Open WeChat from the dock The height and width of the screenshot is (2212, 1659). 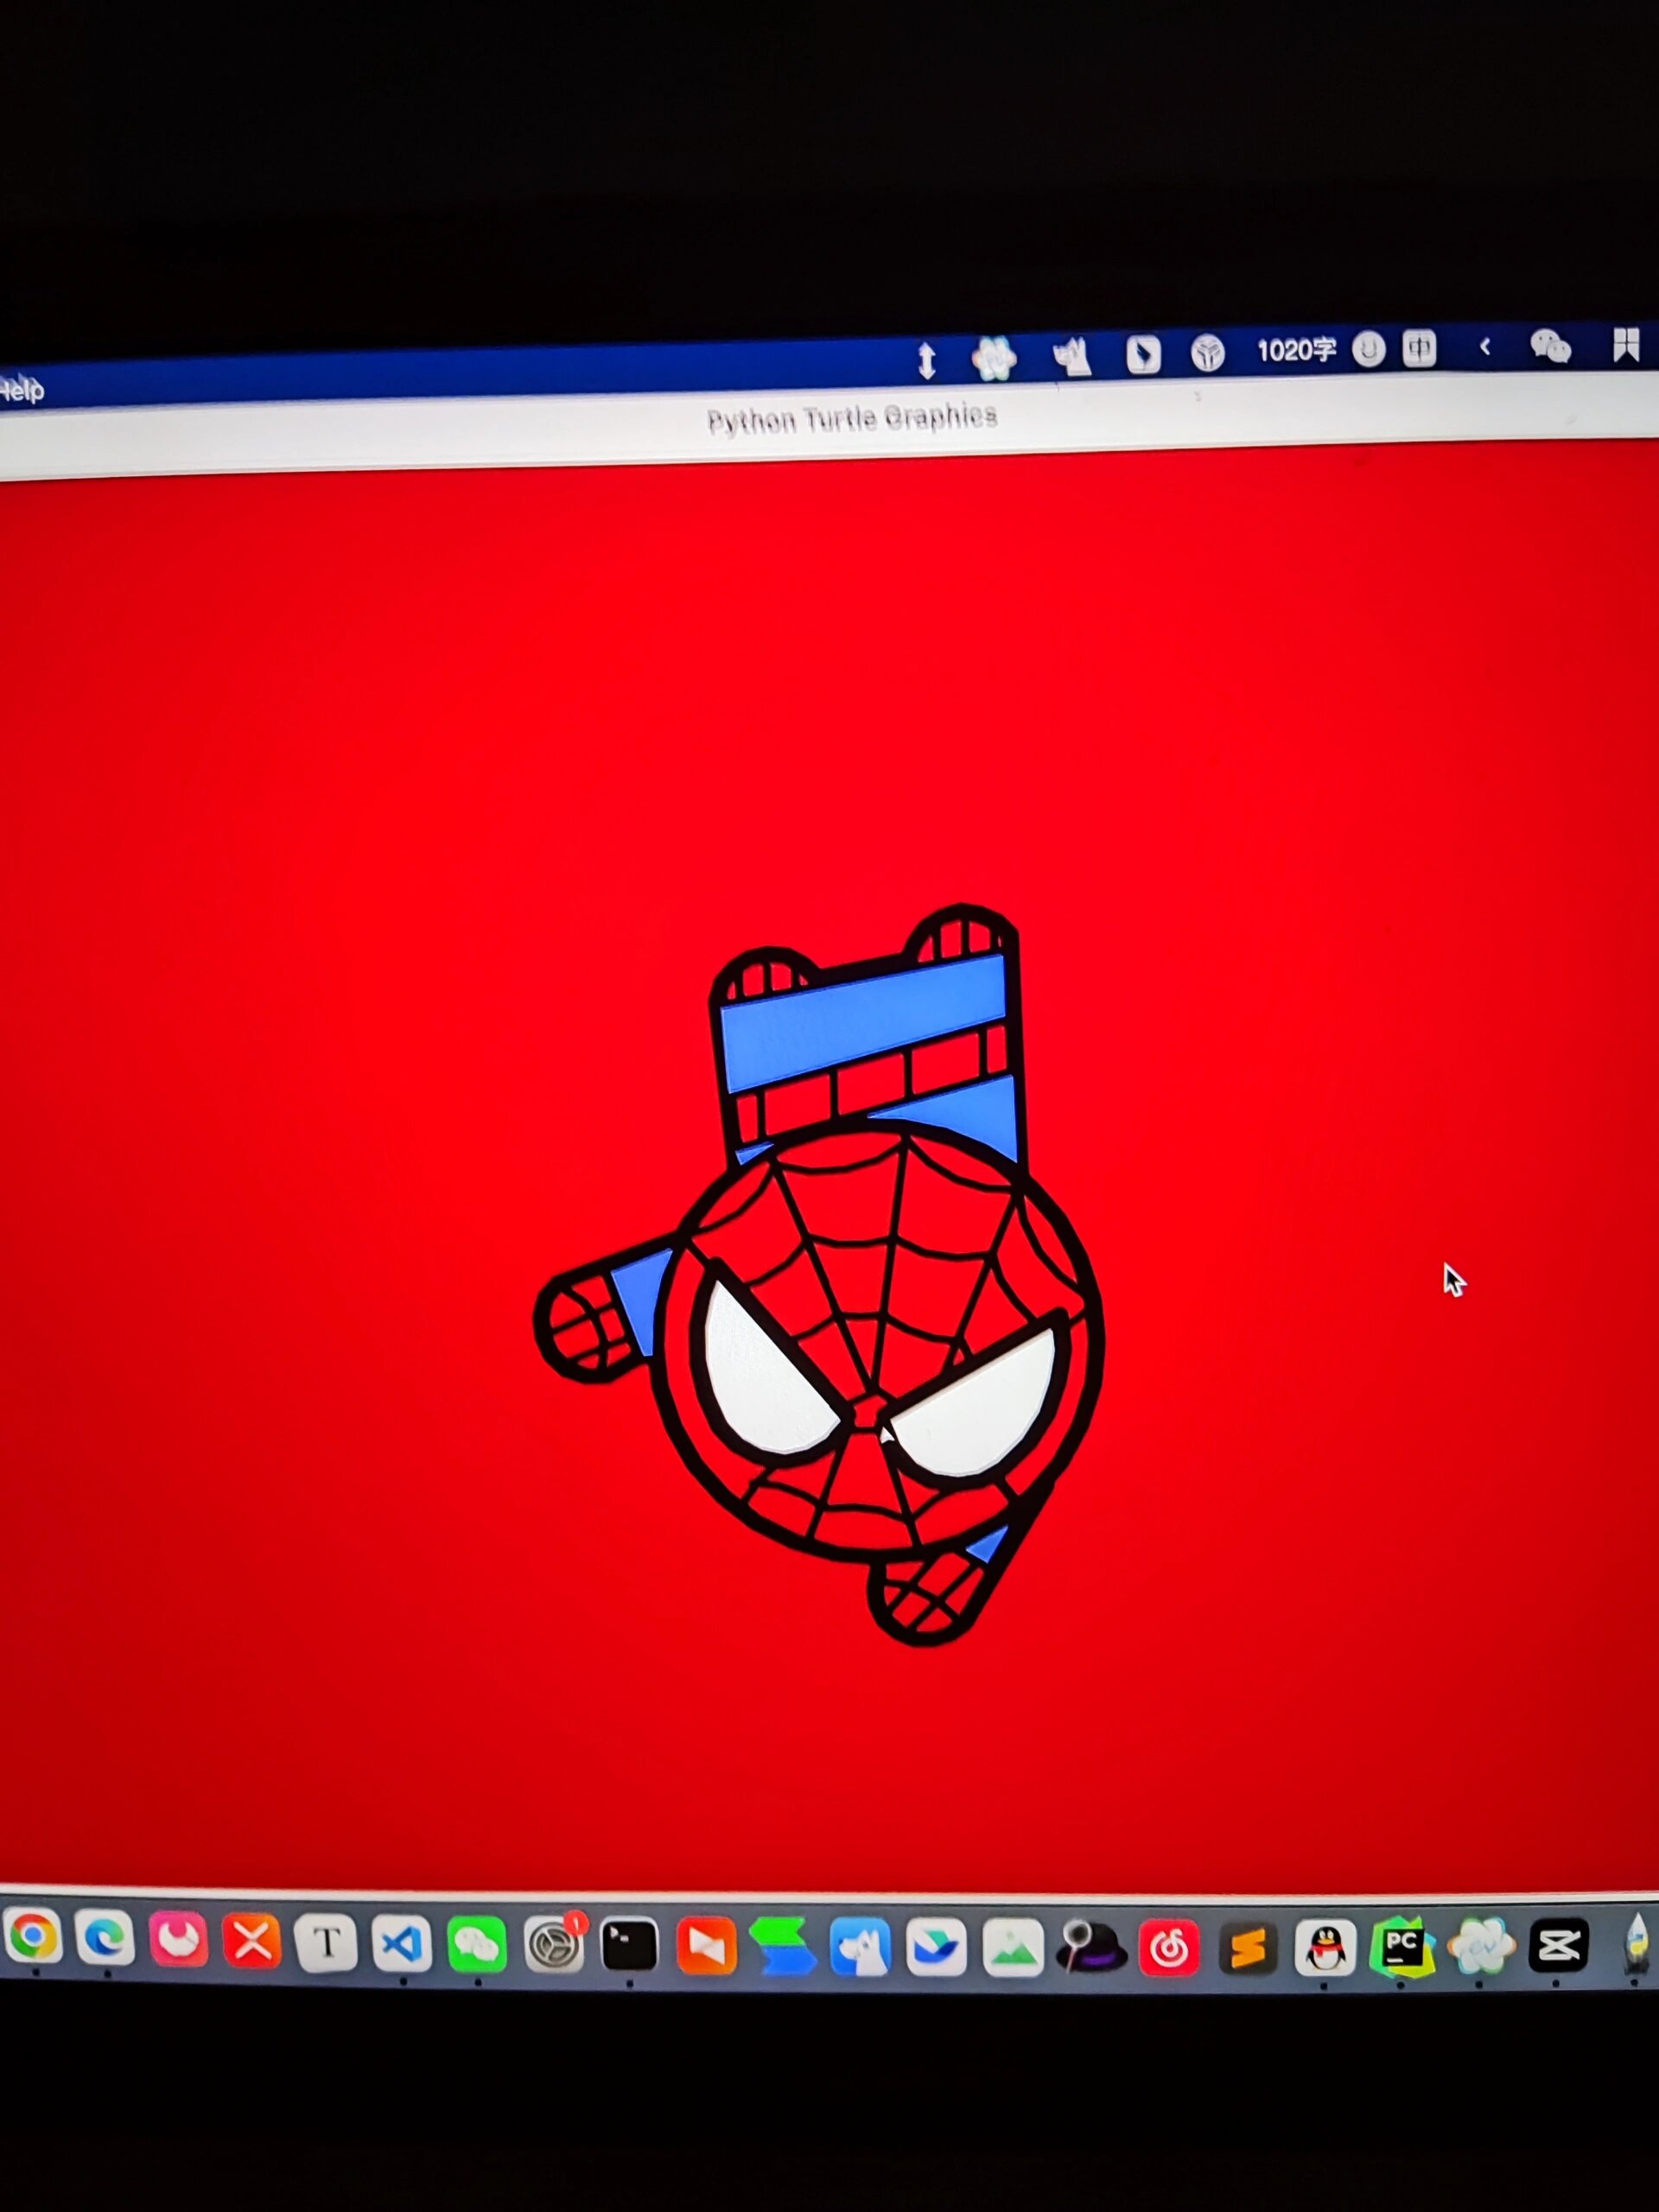[477, 1944]
